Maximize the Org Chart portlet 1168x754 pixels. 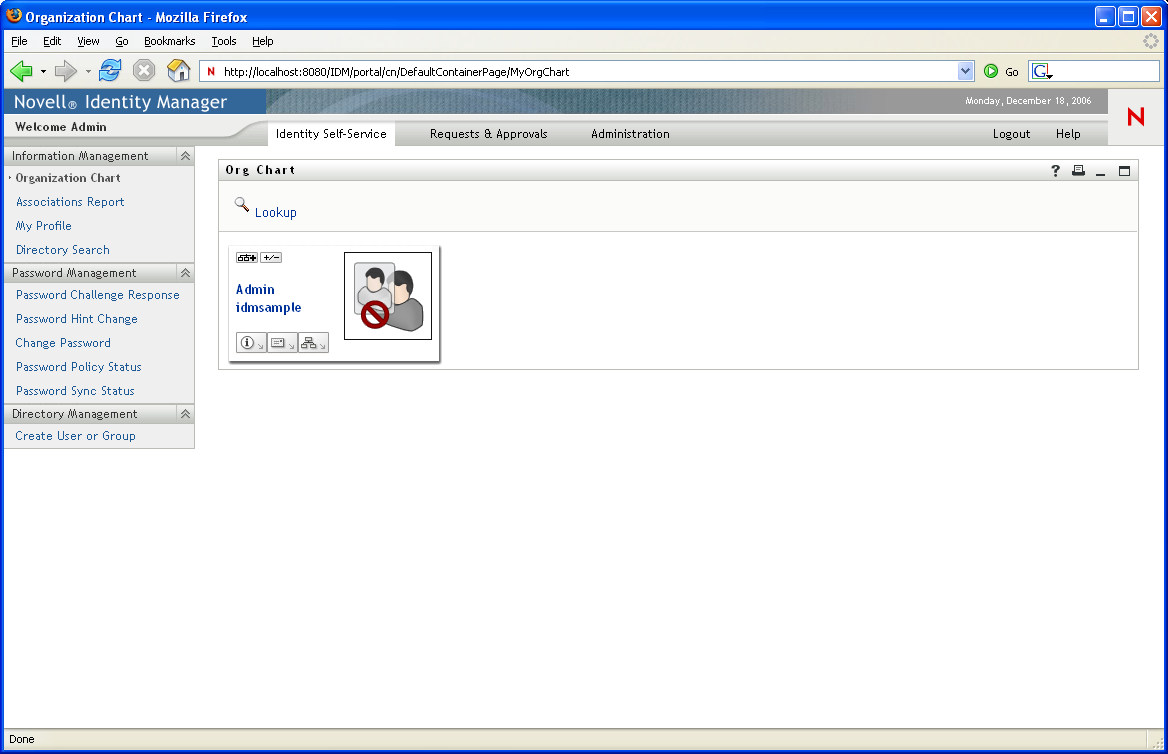pyautogui.click(x=1124, y=171)
